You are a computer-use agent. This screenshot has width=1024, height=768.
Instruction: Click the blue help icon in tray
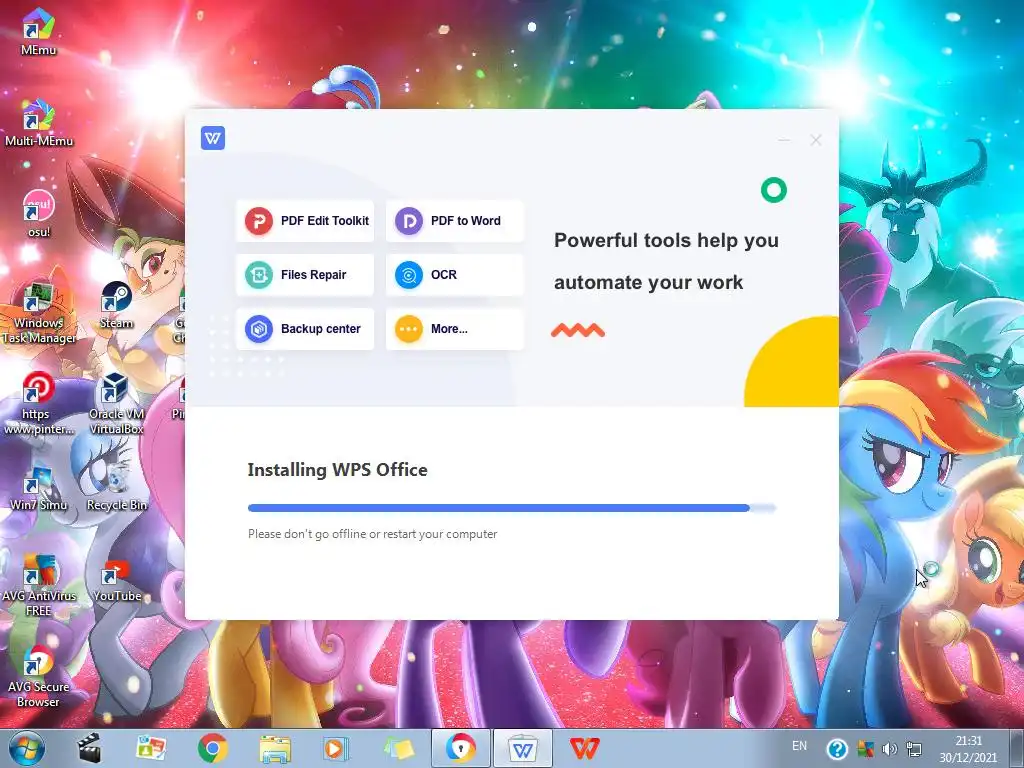(x=837, y=748)
